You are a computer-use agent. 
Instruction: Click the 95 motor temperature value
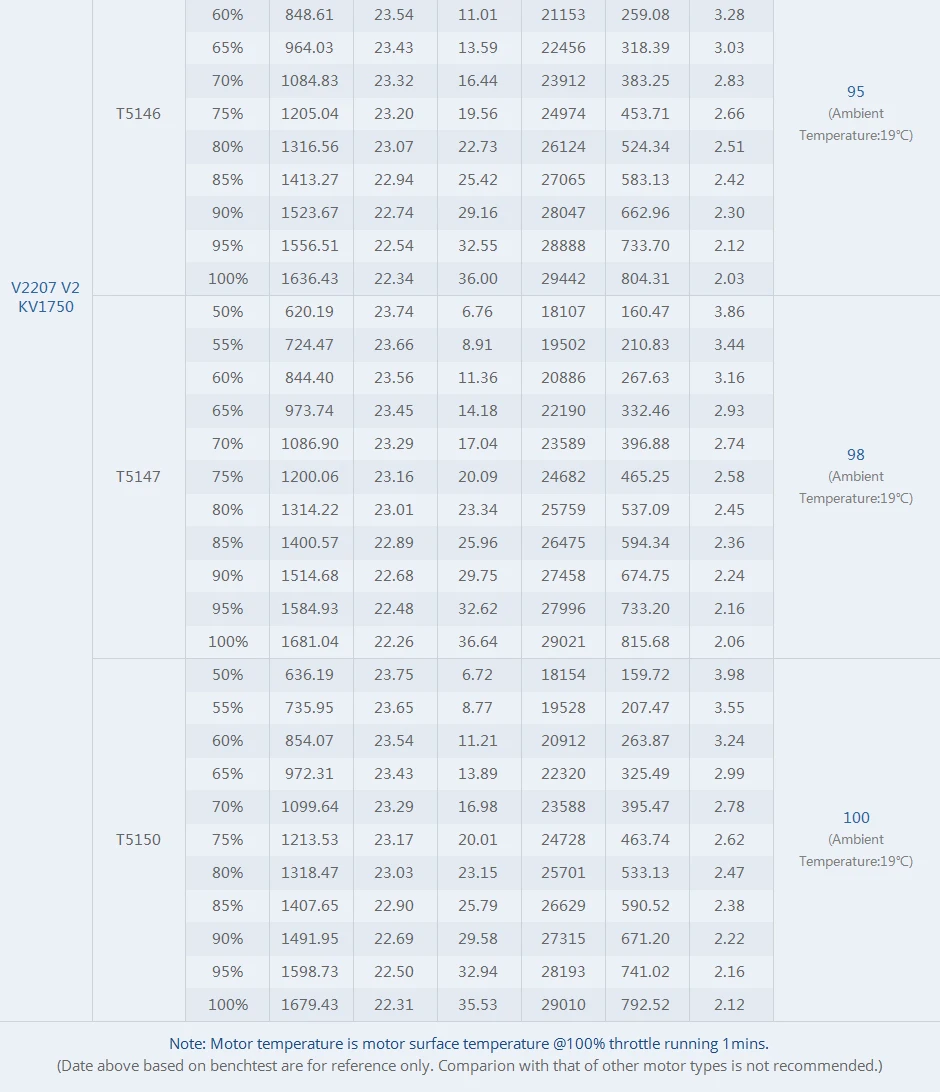coord(856,92)
